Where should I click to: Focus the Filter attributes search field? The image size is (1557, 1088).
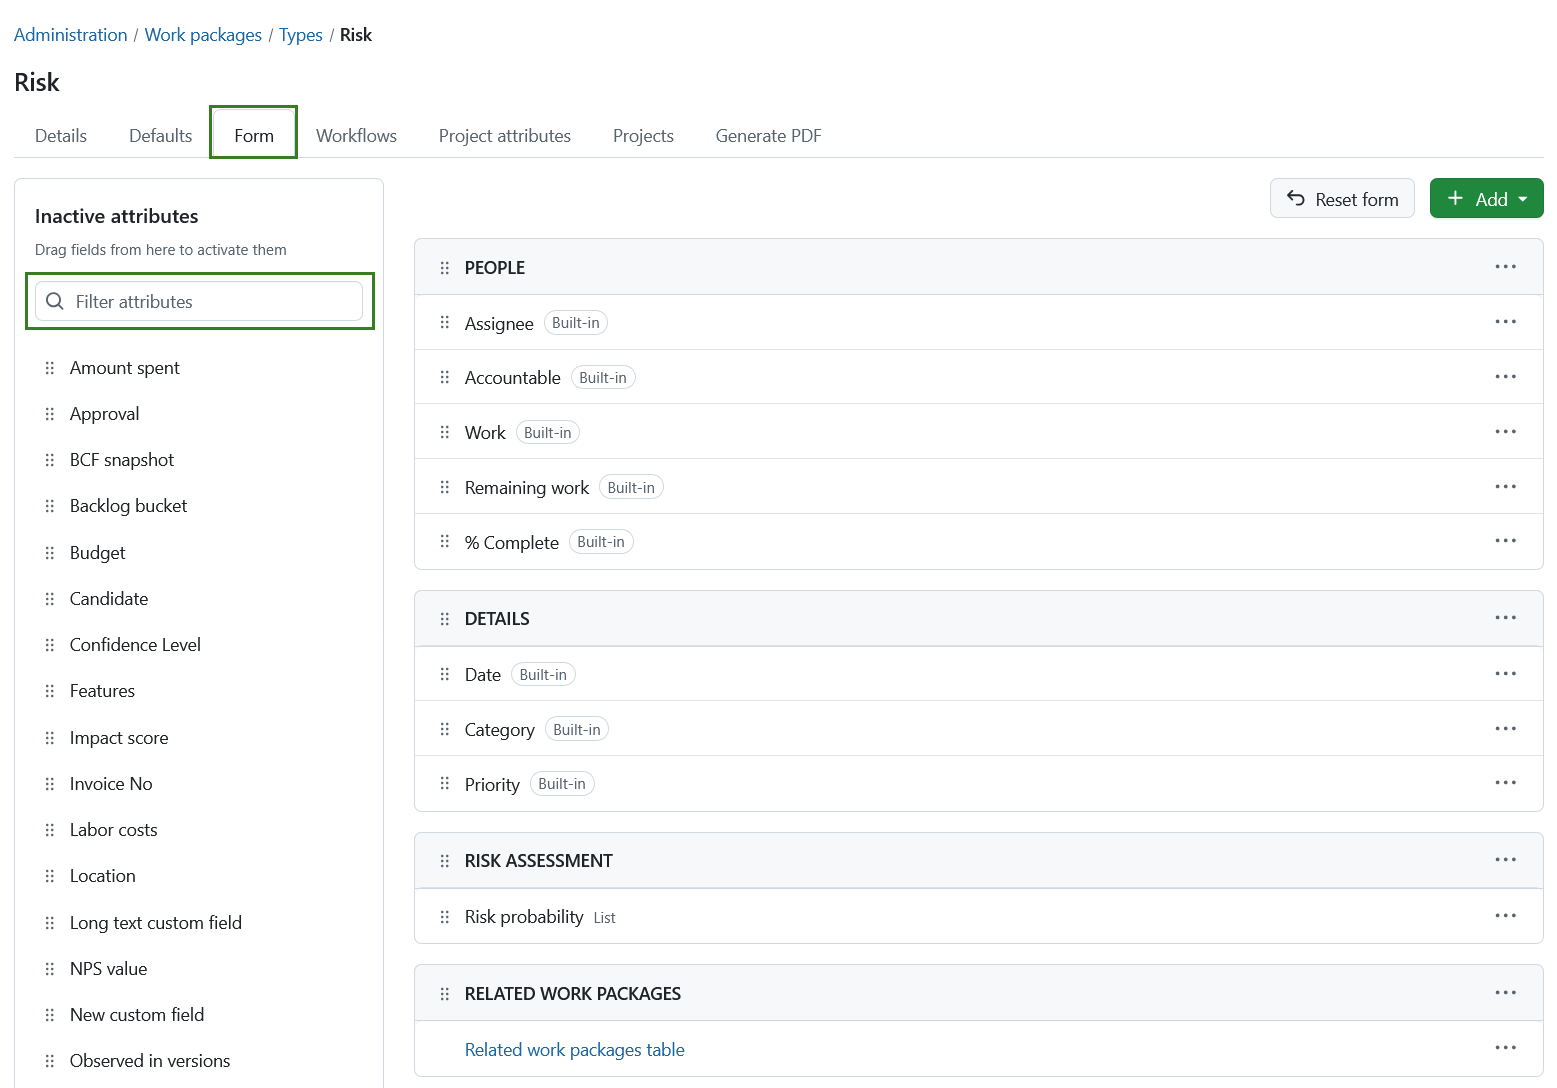[x=199, y=301]
